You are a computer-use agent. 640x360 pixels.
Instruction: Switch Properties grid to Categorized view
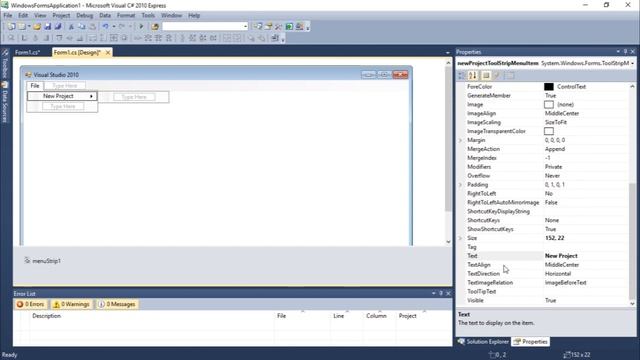point(462,76)
